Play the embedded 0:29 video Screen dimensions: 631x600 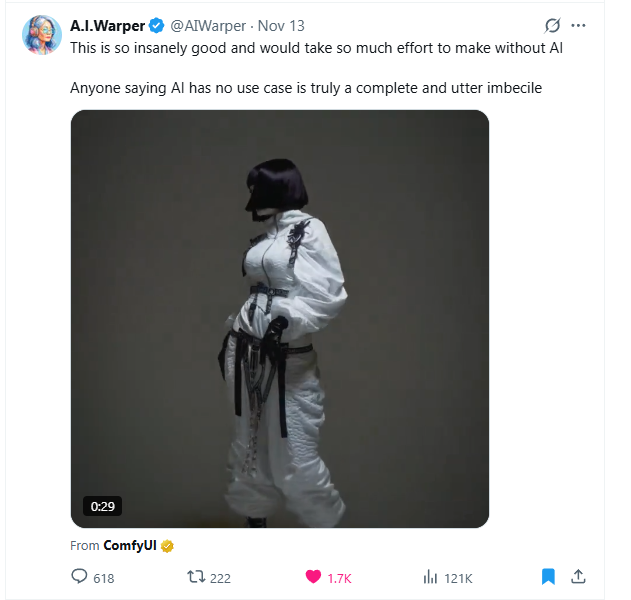coord(280,319)
